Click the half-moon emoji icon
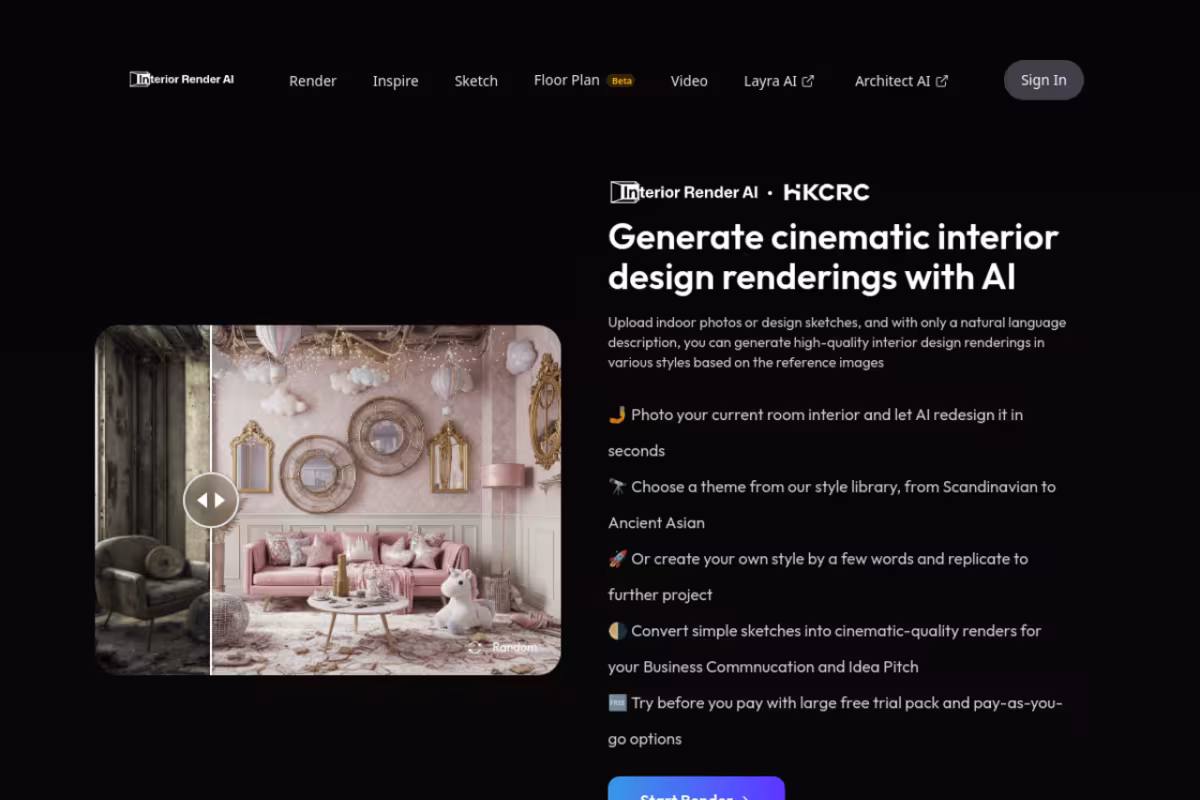Screen dimensions: 1200x800 617,631
